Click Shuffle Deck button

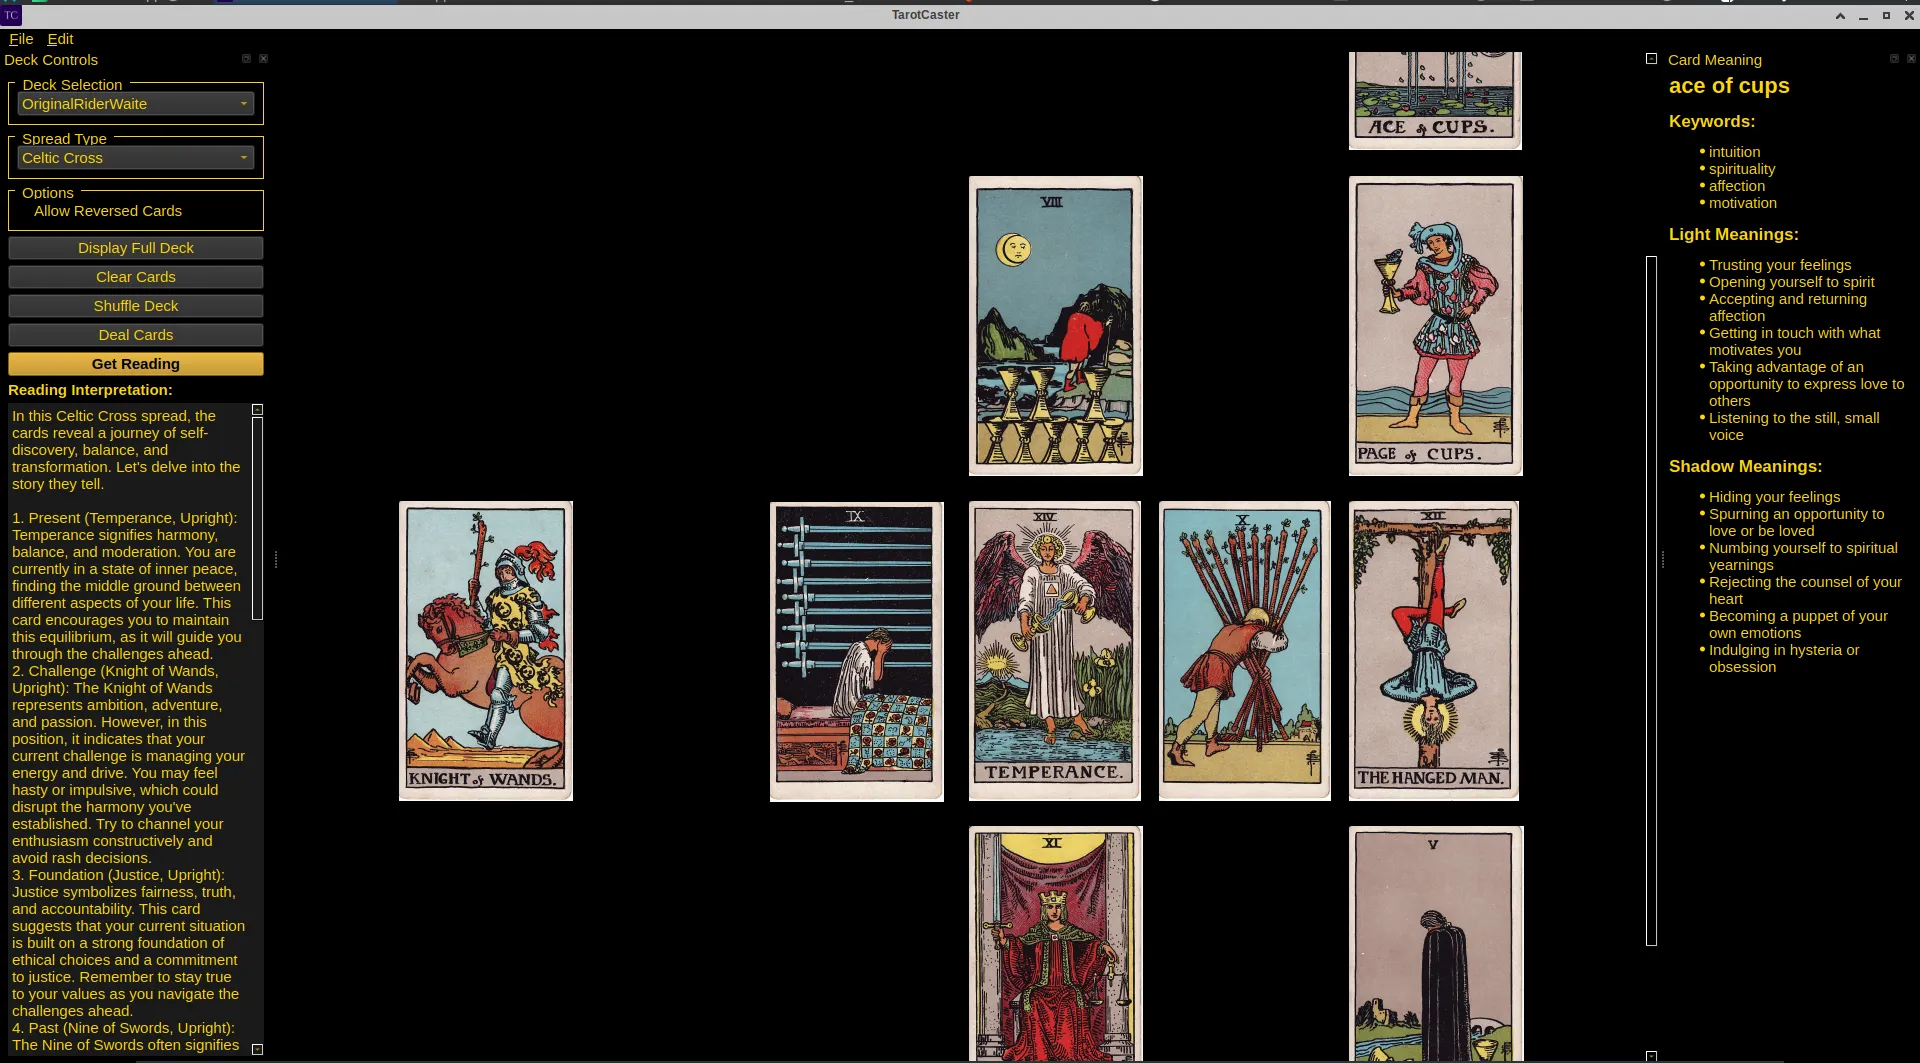pos(136,306)
